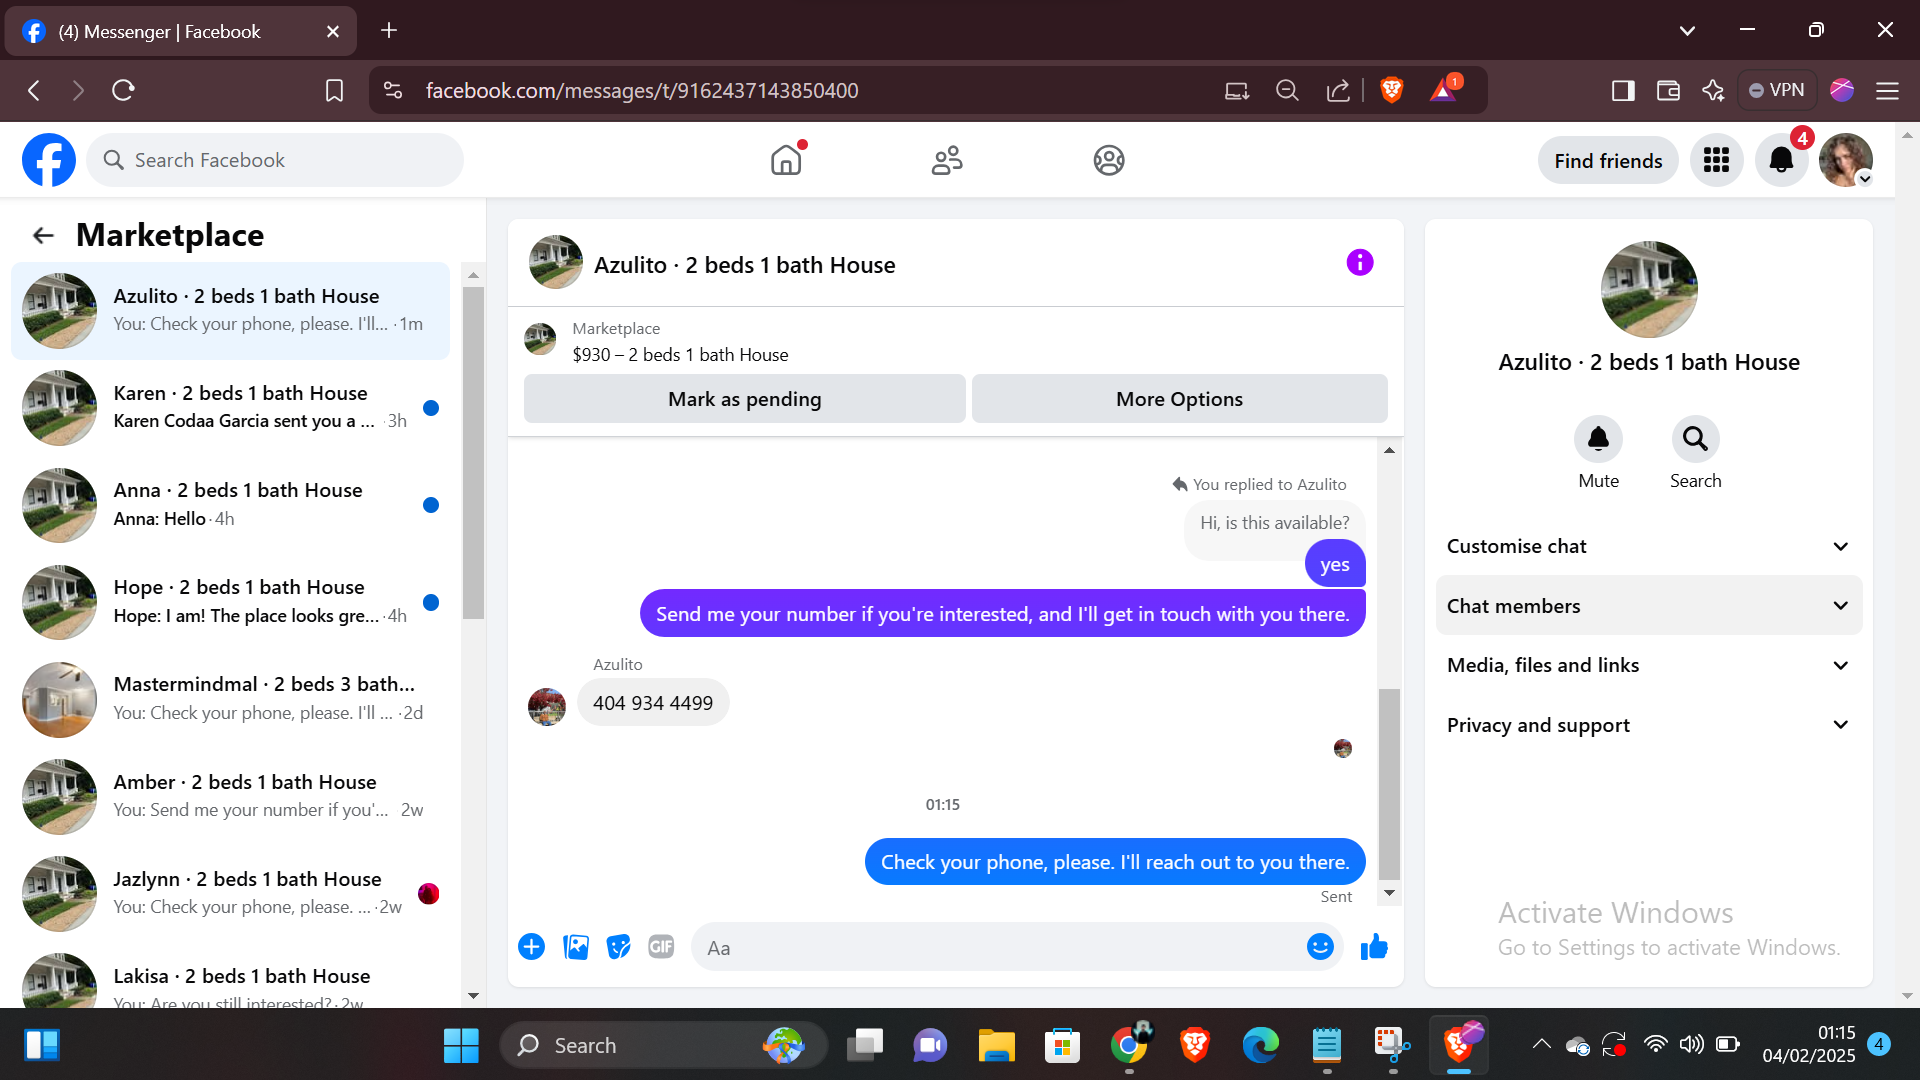Reload the current page
Viewport: 1920px width, 1080px height.
(123, 91)
